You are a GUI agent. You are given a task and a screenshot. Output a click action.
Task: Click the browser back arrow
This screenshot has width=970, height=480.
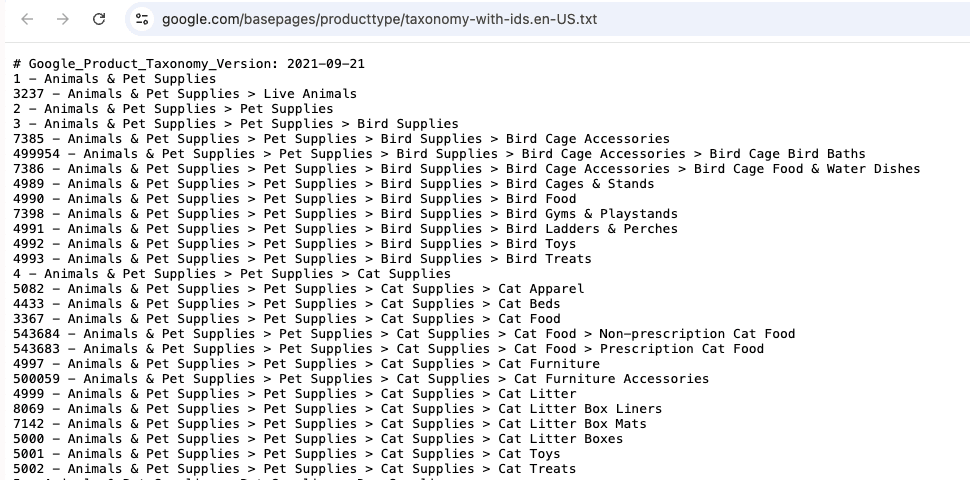pyautogui.click(x=27, y=19)
